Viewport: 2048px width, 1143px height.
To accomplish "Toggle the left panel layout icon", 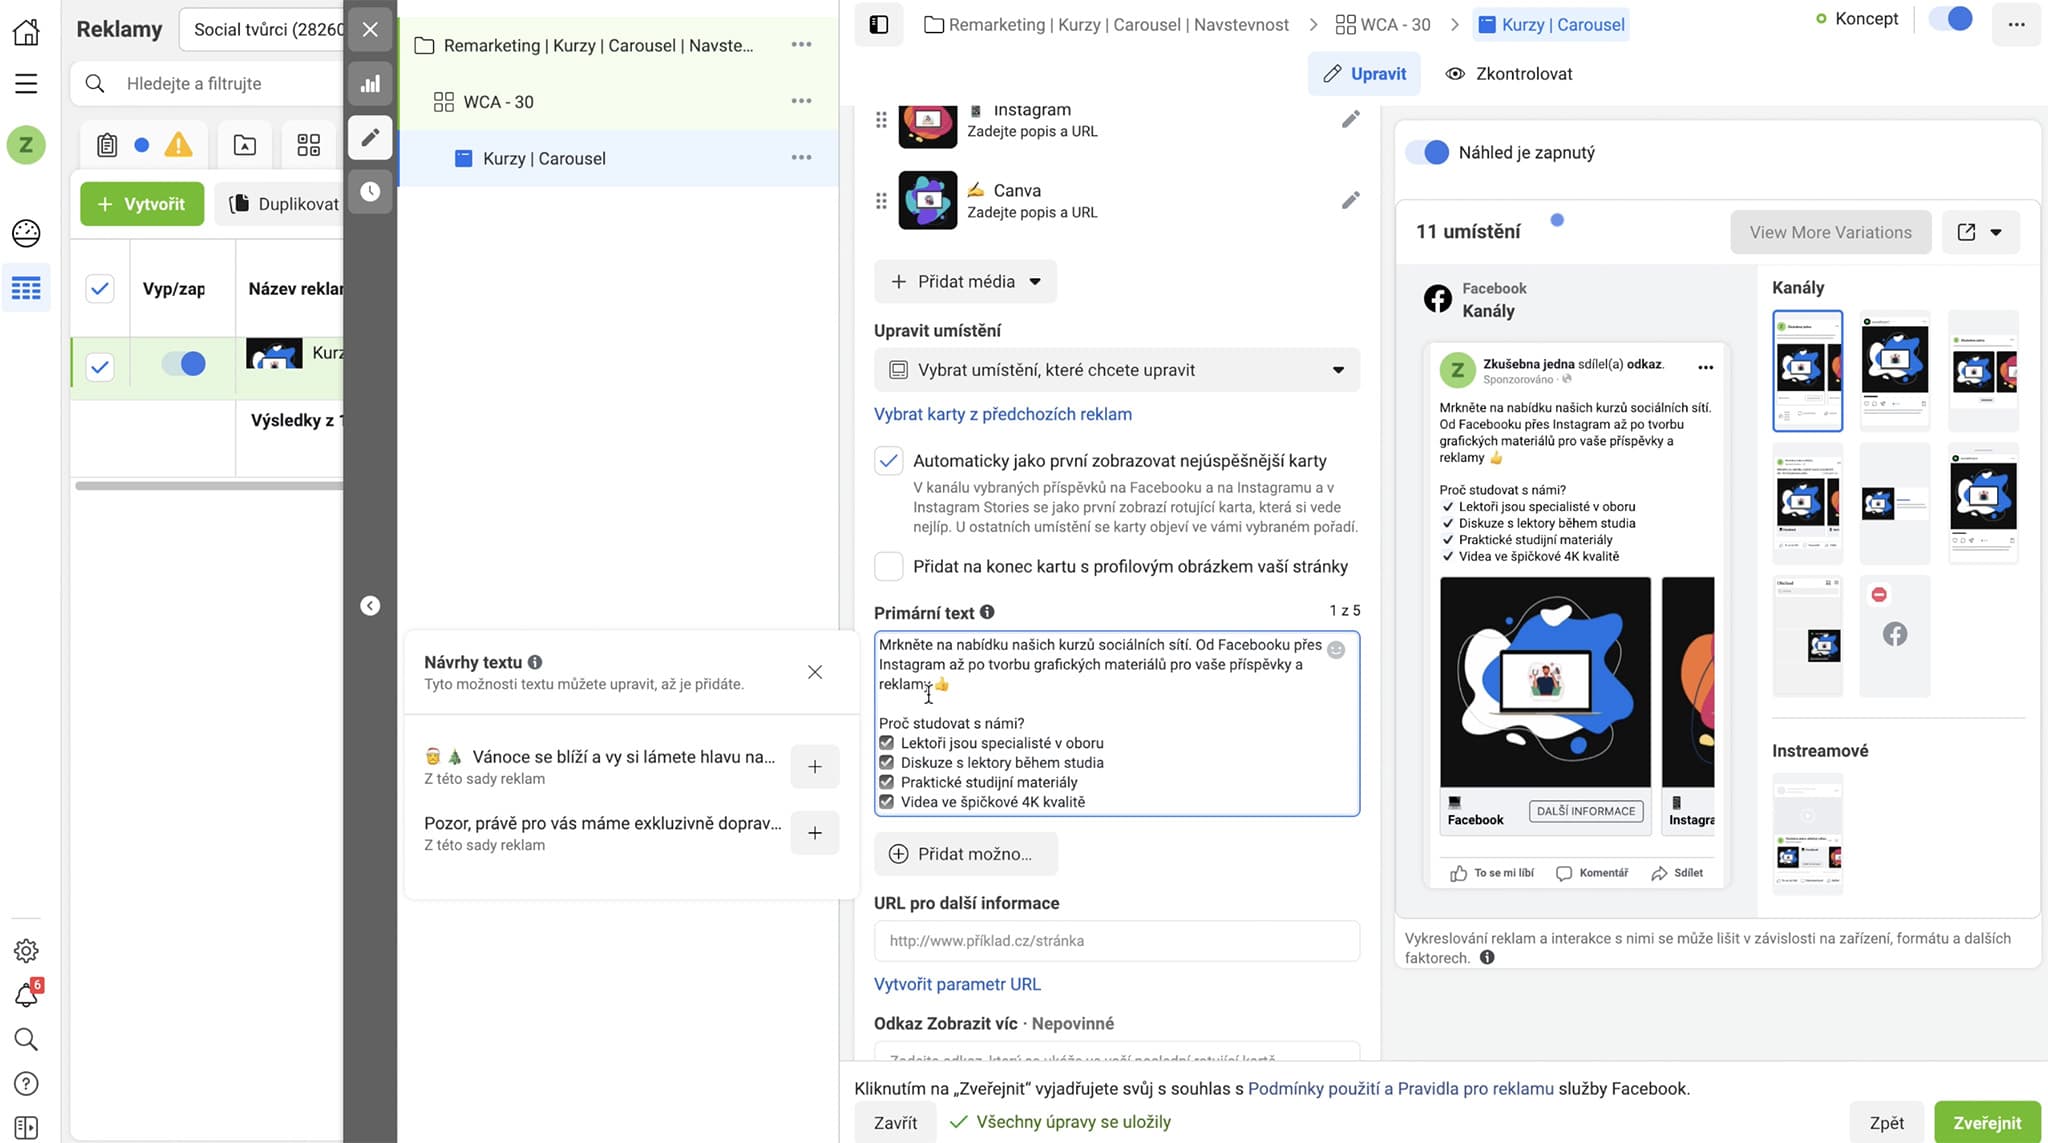I will [x=879, y=25].
